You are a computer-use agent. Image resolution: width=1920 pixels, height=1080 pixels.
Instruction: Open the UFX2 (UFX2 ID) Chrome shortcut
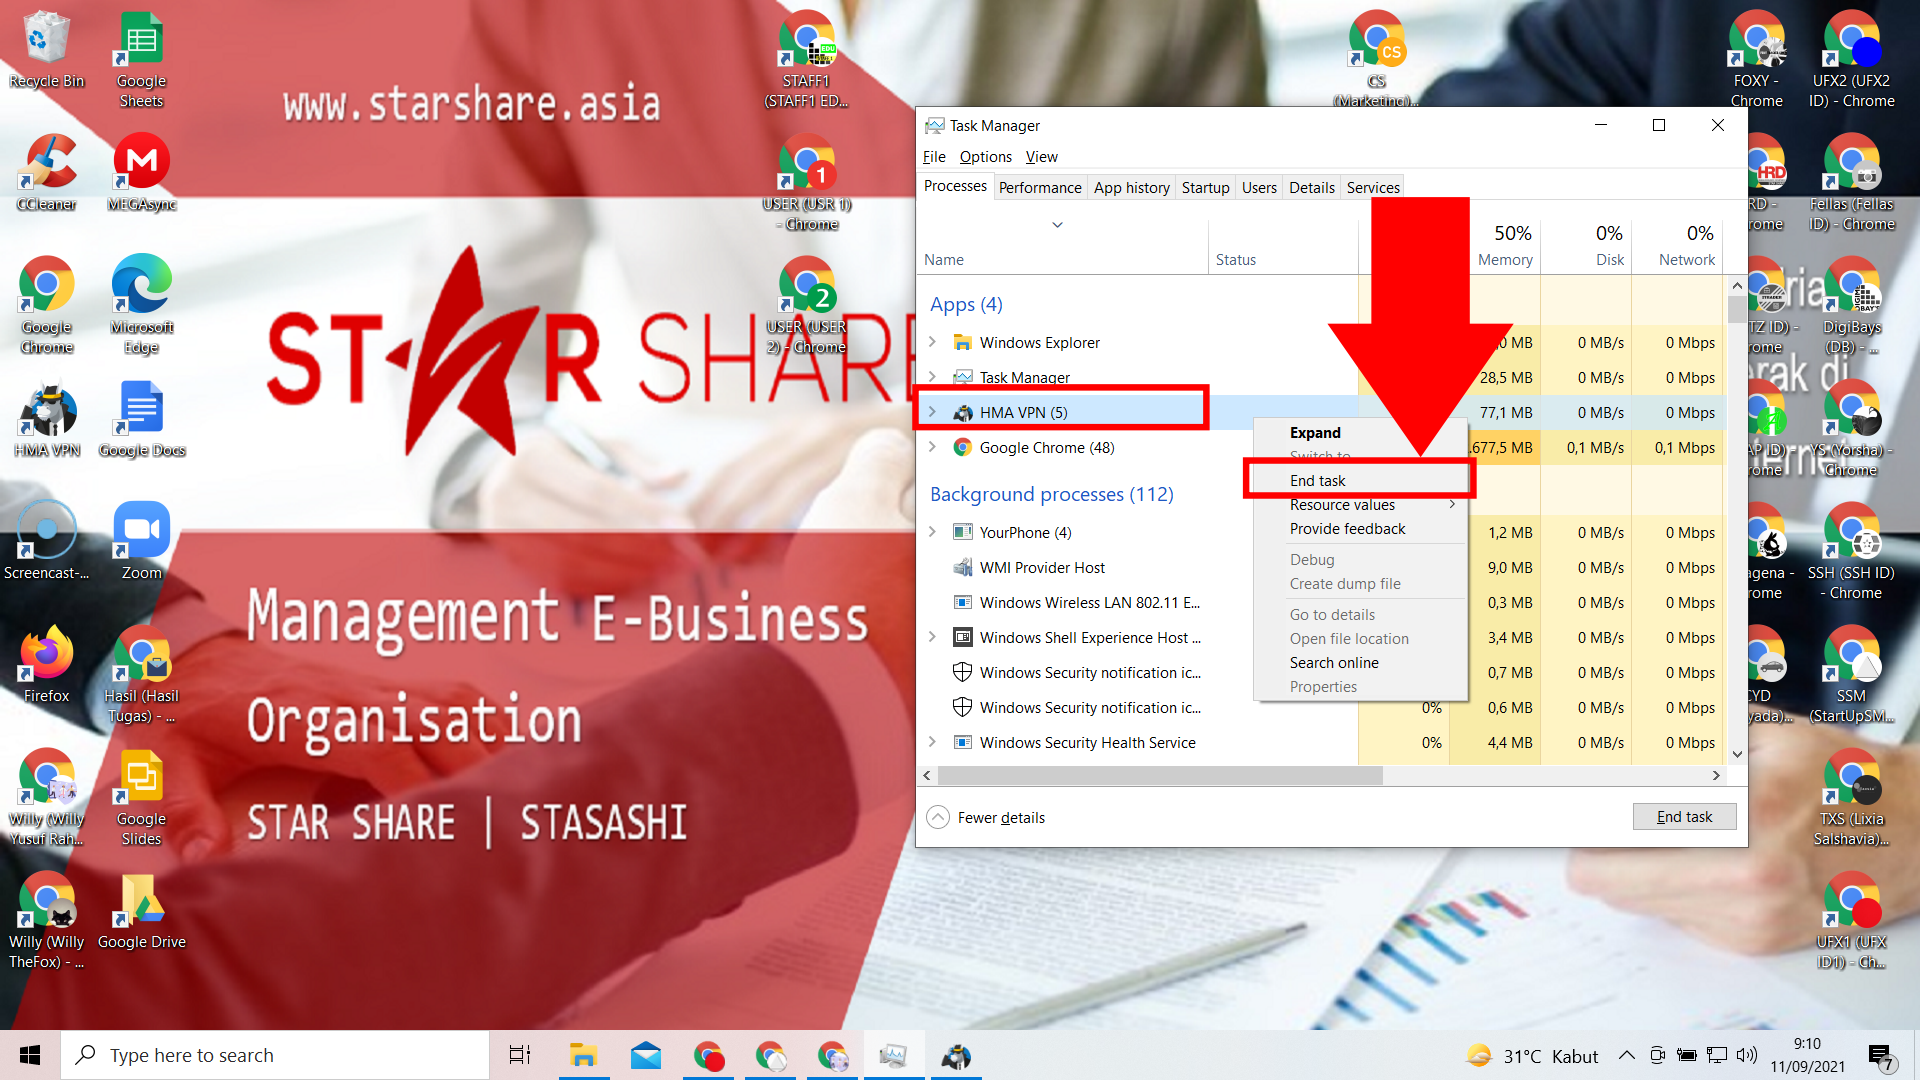[x=1851, y=60]
